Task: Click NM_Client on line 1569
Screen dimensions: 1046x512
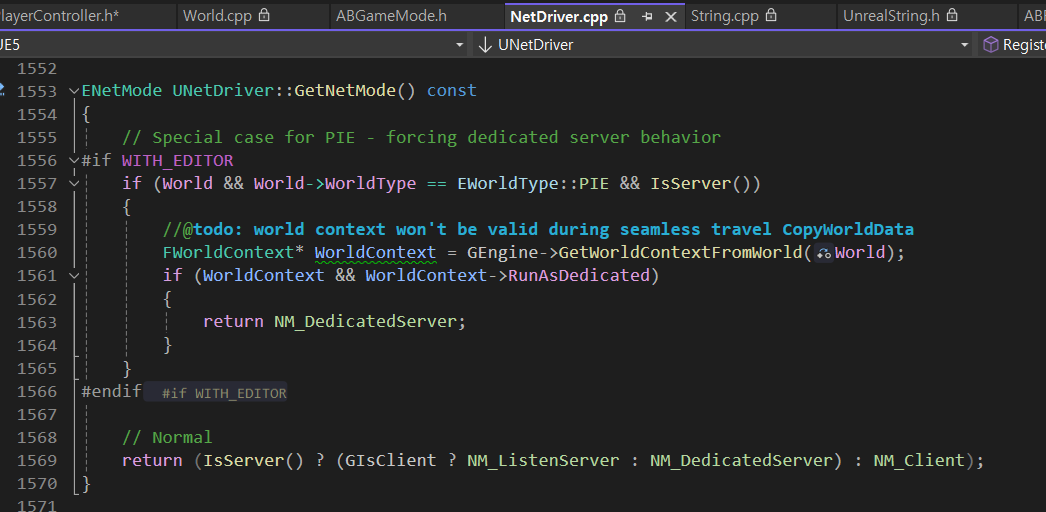Action: (919, 461)
